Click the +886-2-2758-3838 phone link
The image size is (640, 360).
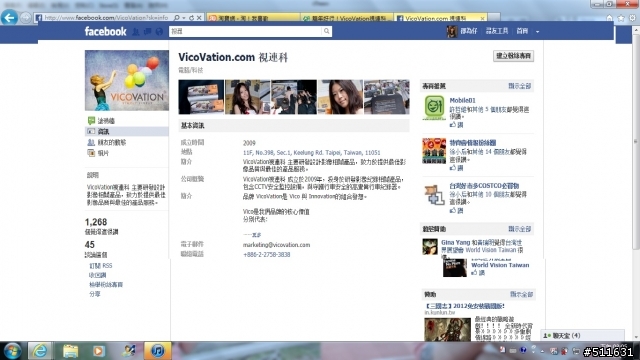coord(267,254)
